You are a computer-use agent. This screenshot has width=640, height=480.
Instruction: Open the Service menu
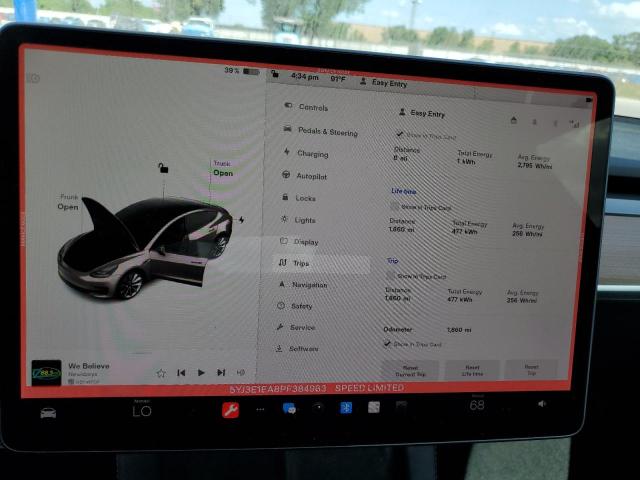coord(296,327)
